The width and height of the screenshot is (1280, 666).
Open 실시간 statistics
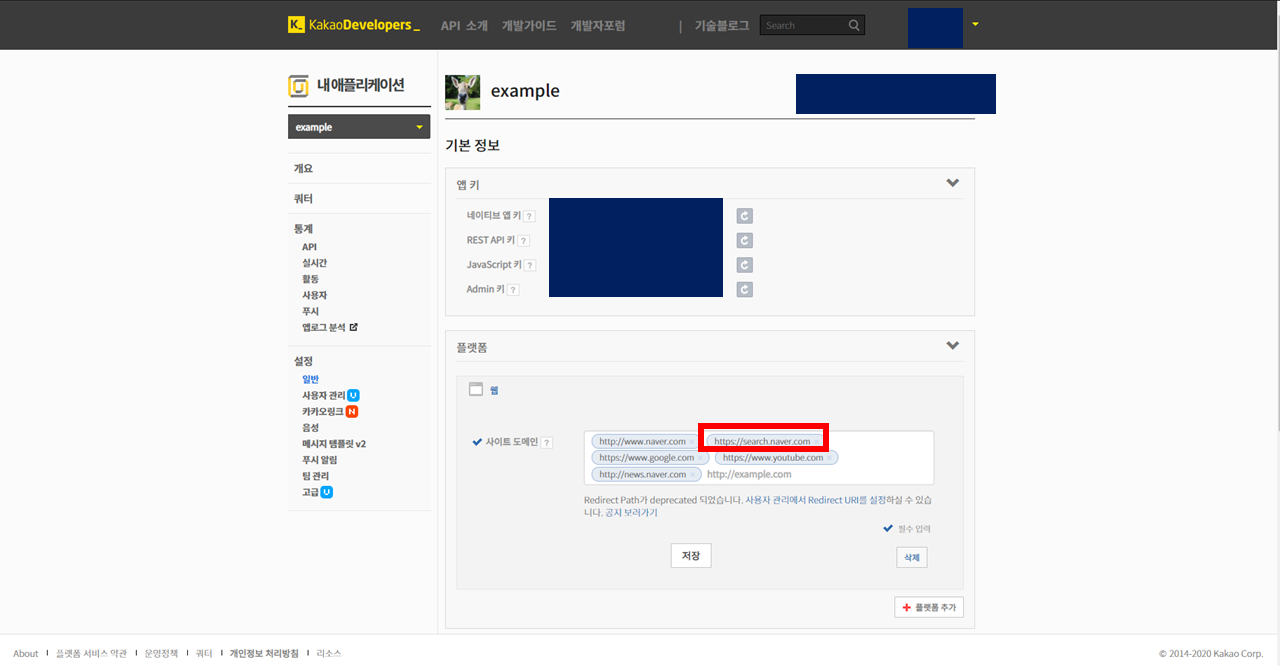pos(314,263)
